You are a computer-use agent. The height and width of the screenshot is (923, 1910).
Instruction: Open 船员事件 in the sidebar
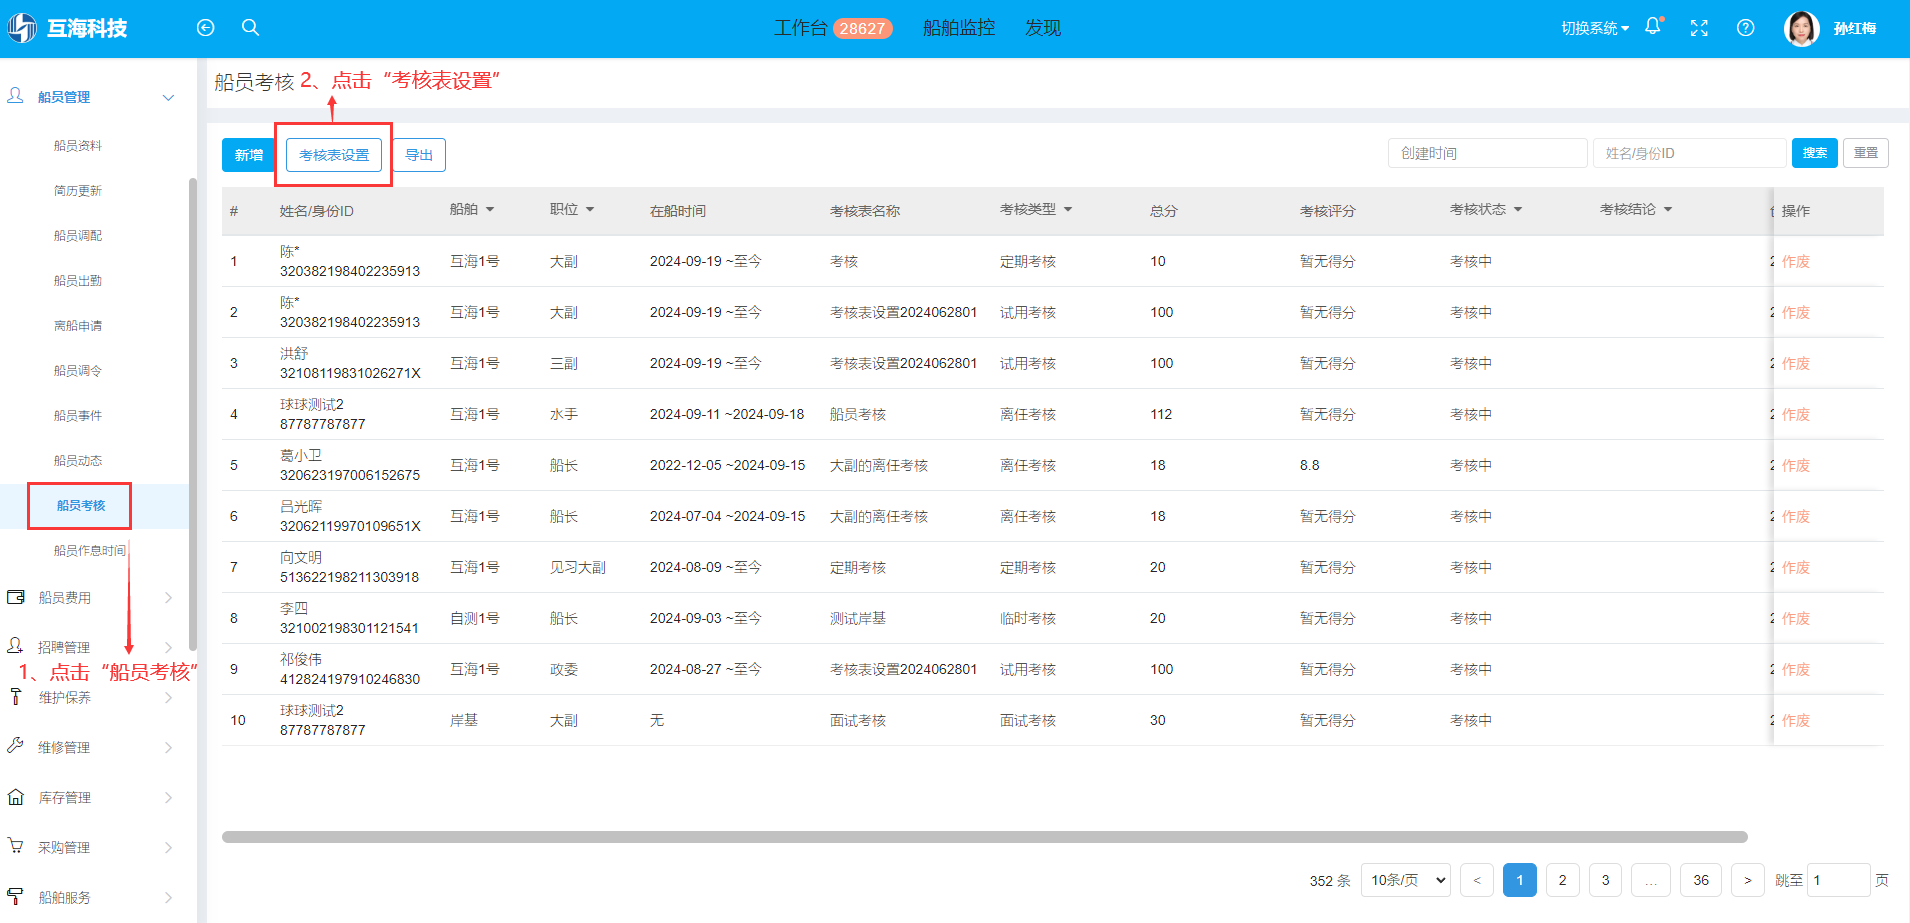[x=78, y=416]
